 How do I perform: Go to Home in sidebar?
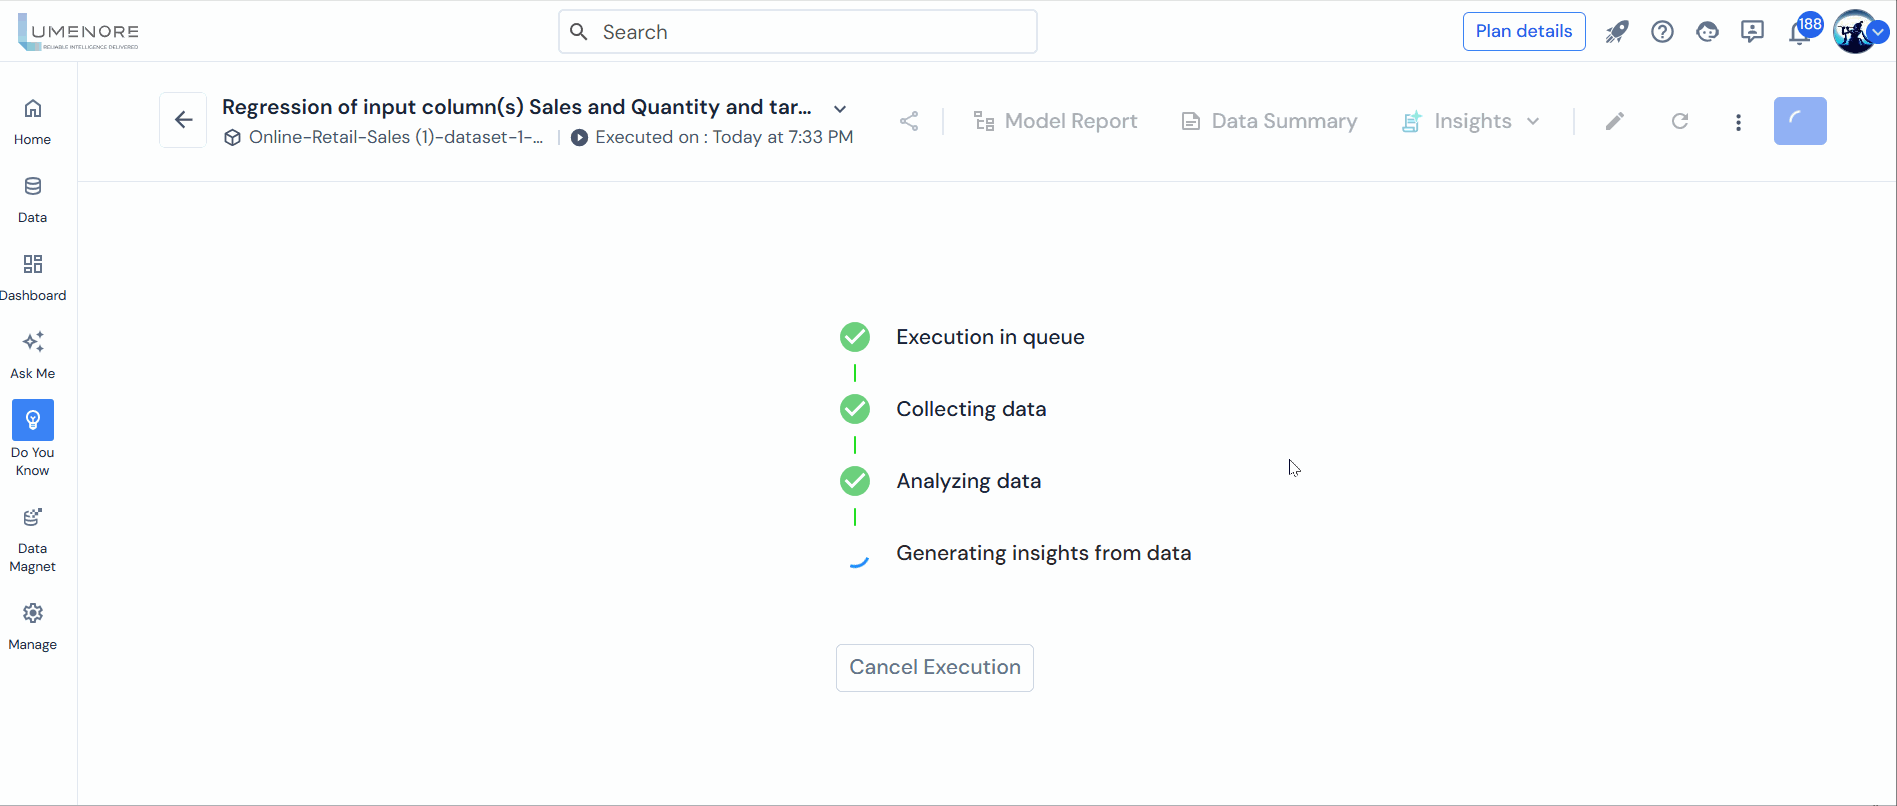[x=33, y=120]
